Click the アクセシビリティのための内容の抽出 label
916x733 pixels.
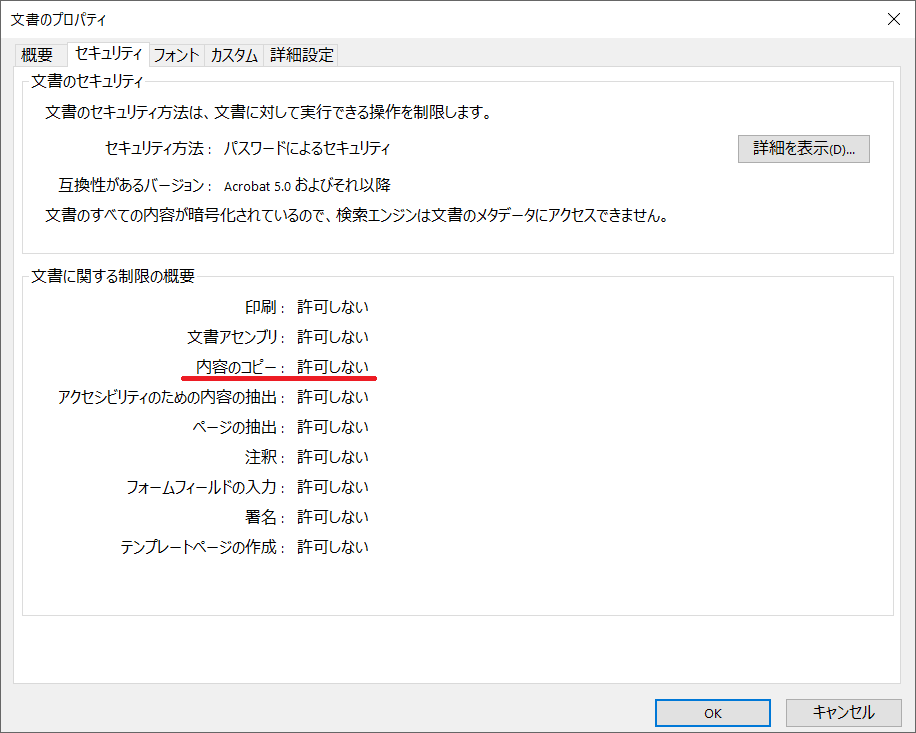coord(172,397)
